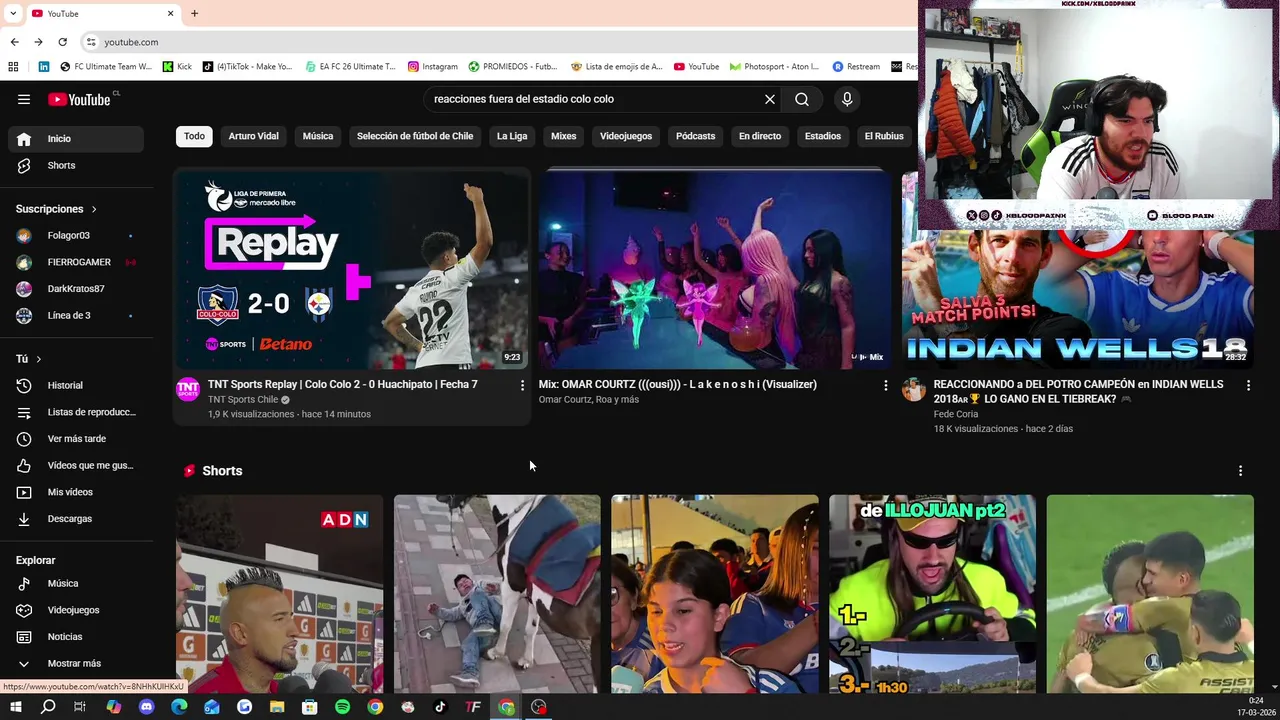Select the Selección de fútbol de Chile chip
This screenshot has width=1280, height=720.
coord(415,136)
